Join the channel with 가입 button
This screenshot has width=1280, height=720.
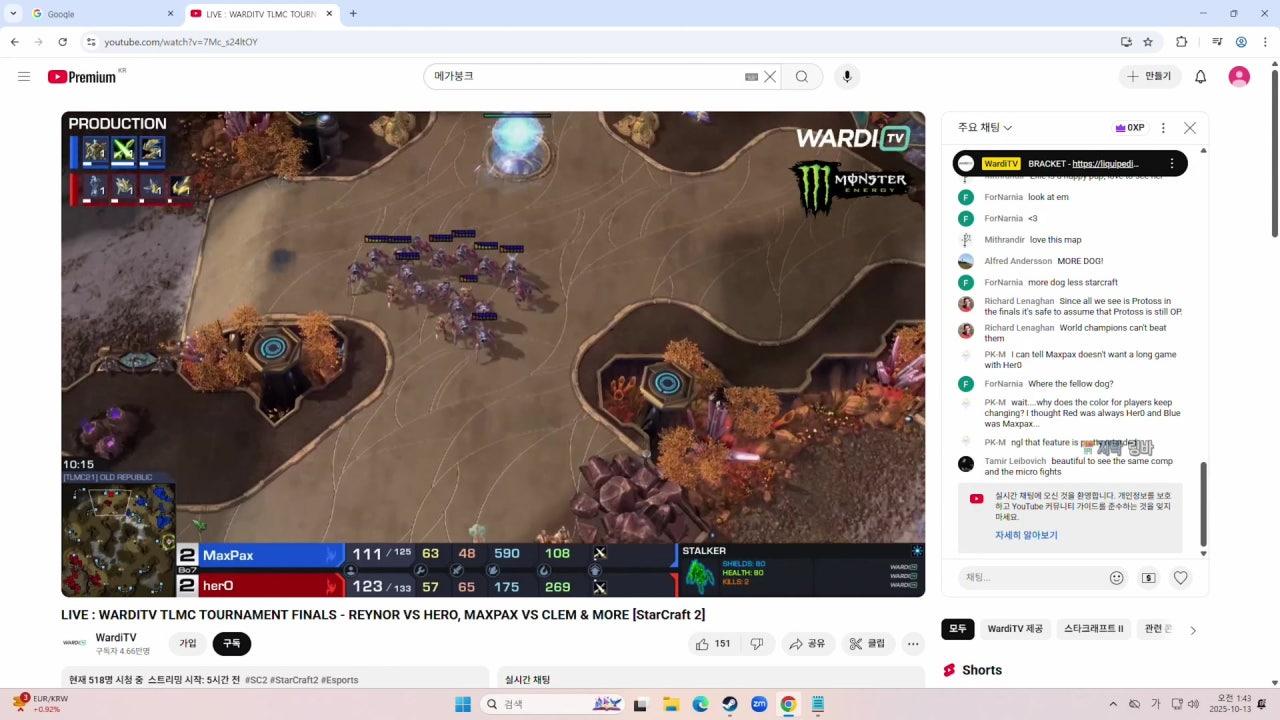click(188, 644)
